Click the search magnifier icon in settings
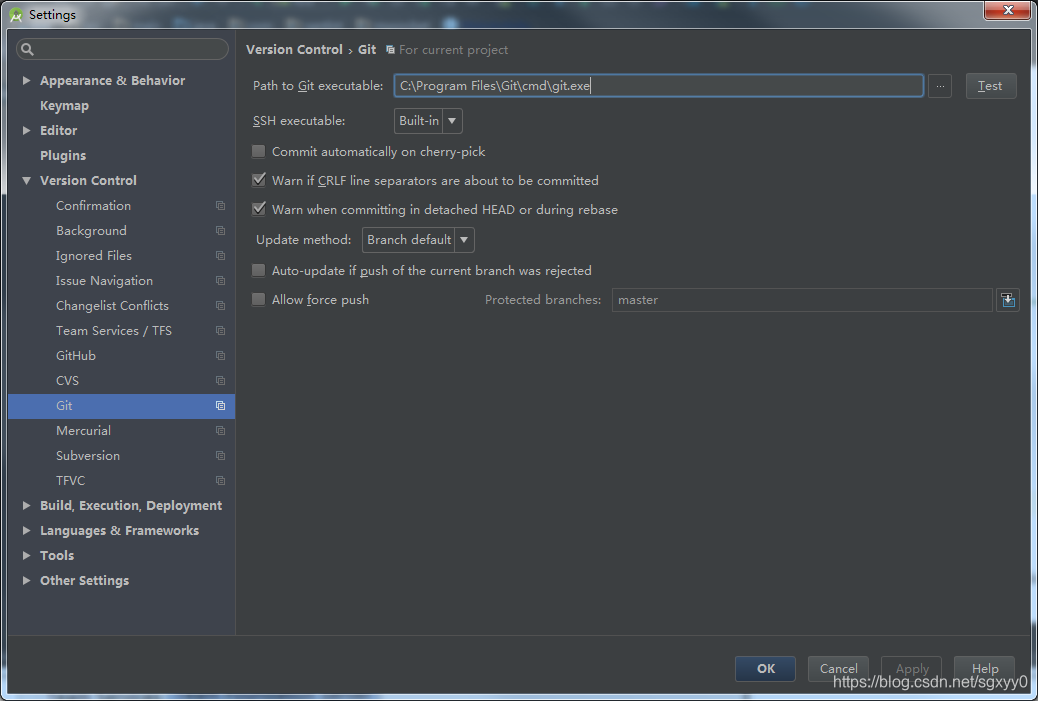Screen dimensions: 1038x701 pos(27,49)
